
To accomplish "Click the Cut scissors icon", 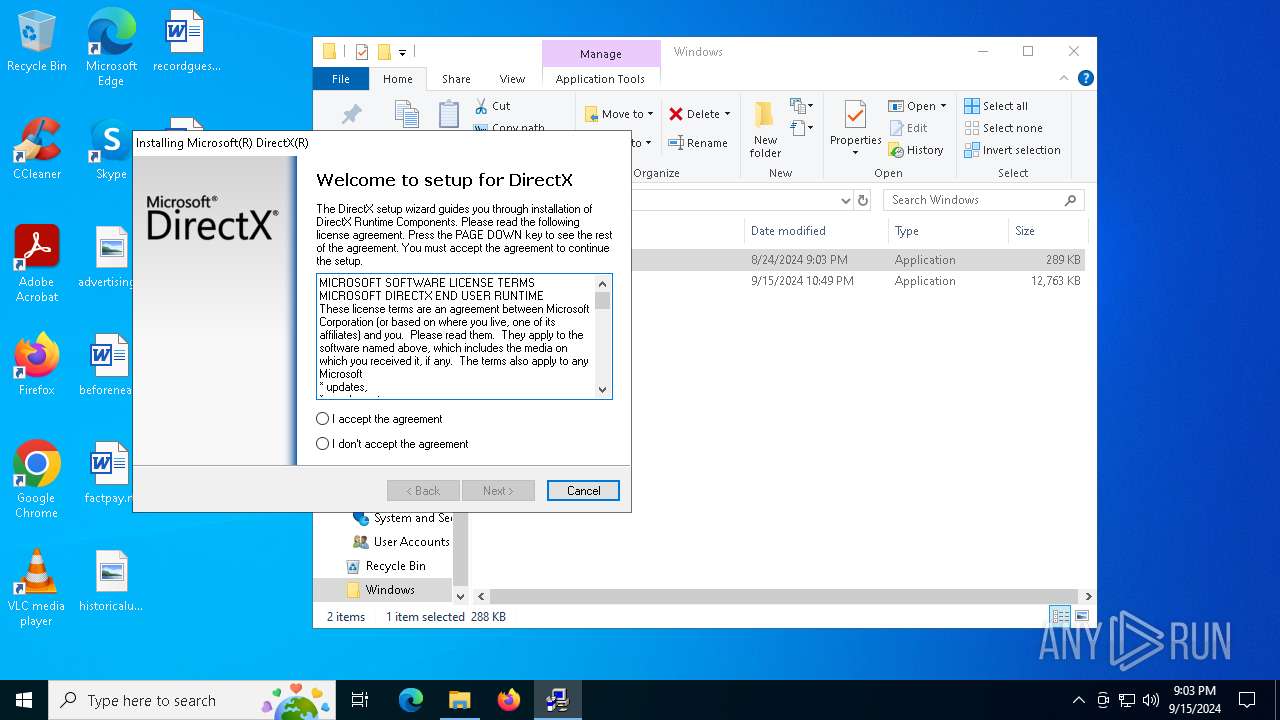I will [x=481, y=106].
